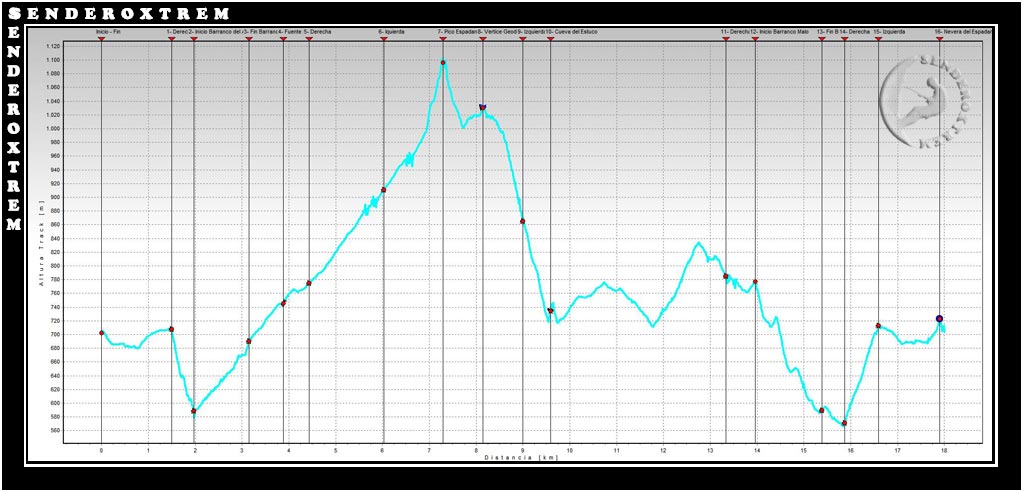Viewport: 1024px width, 493px height.
Task: Click the '16- Nevera del Espadan' label
Action: point(963,31)
